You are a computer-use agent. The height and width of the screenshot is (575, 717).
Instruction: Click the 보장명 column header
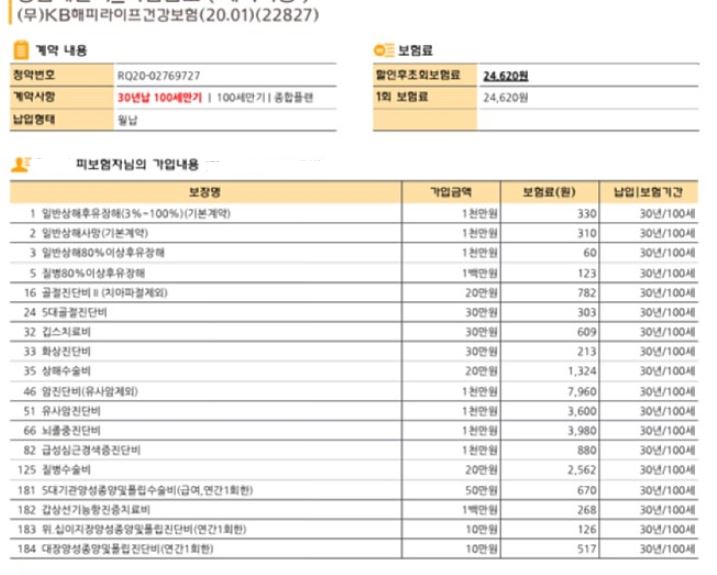205,192
